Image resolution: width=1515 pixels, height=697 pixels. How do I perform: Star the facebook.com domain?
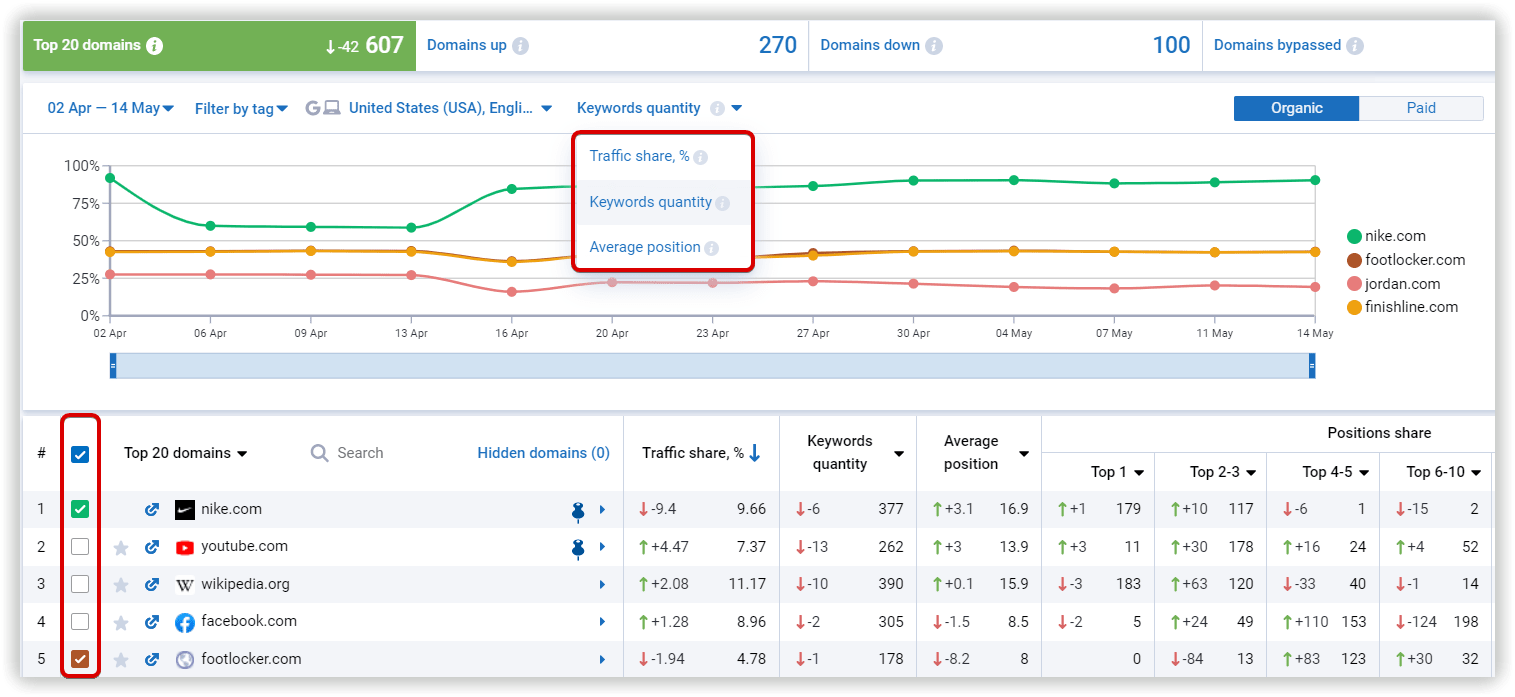121,623
